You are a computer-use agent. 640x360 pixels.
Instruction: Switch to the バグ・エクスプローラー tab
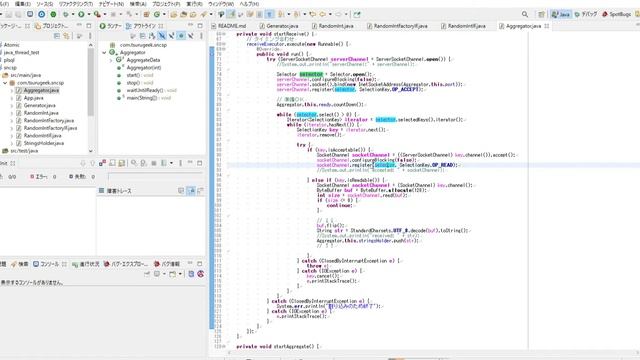click(x=126, y=264)
